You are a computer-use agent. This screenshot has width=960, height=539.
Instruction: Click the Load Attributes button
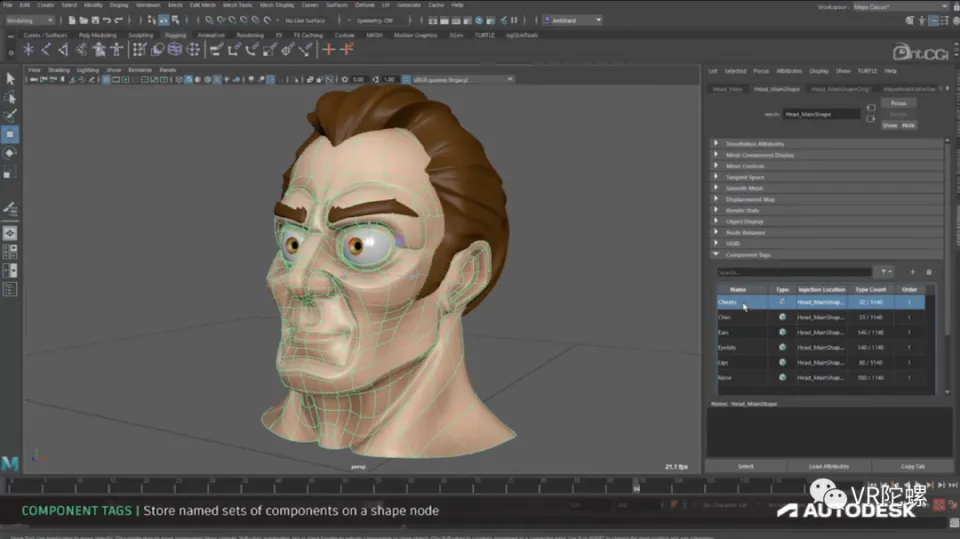[x=829, y=466]
